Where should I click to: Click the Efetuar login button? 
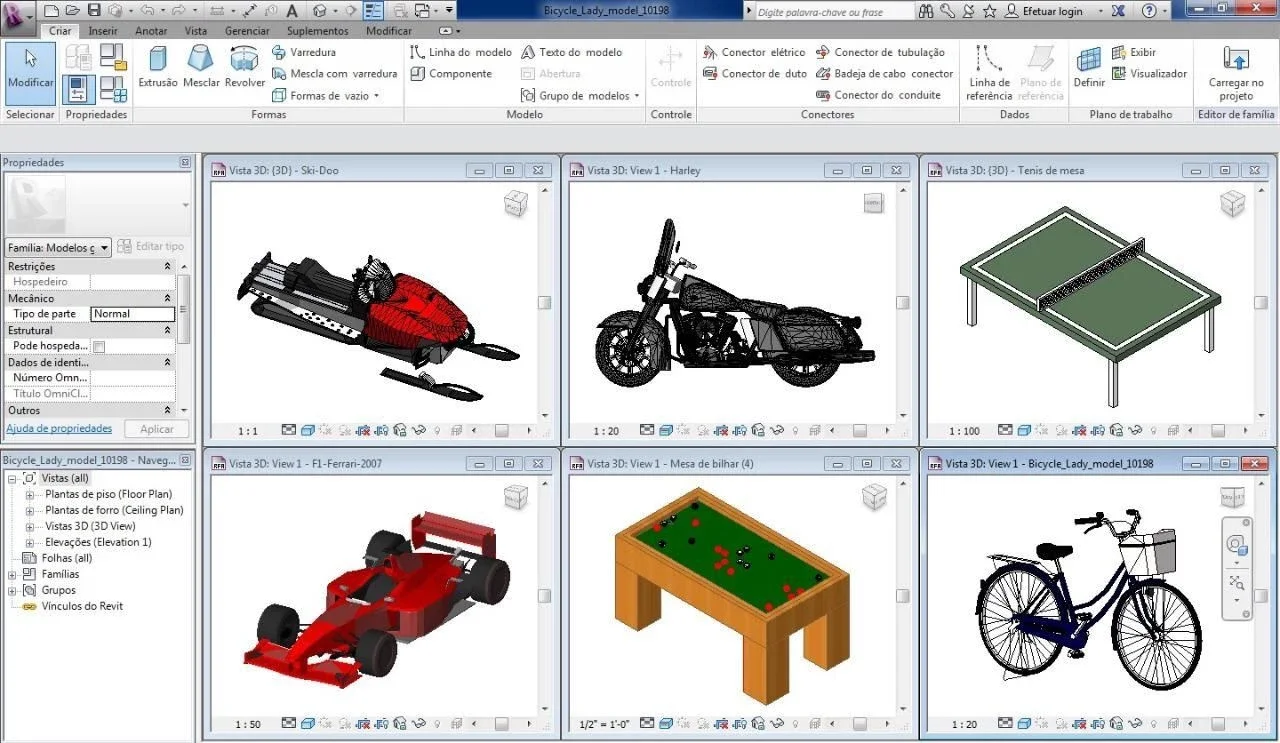(x=1044, y=11)
